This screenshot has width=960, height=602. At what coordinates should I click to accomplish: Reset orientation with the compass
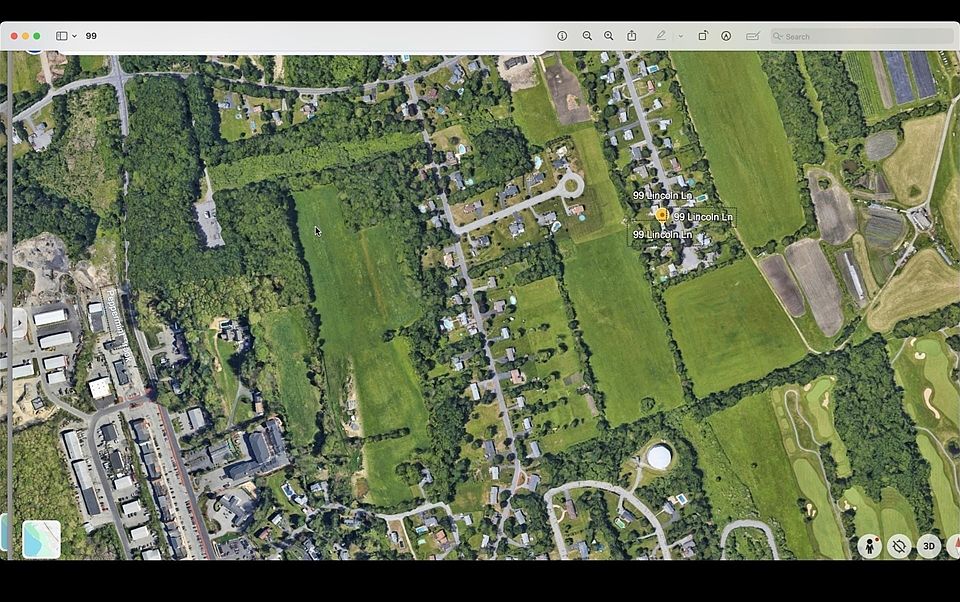click(x=953, y=546)
